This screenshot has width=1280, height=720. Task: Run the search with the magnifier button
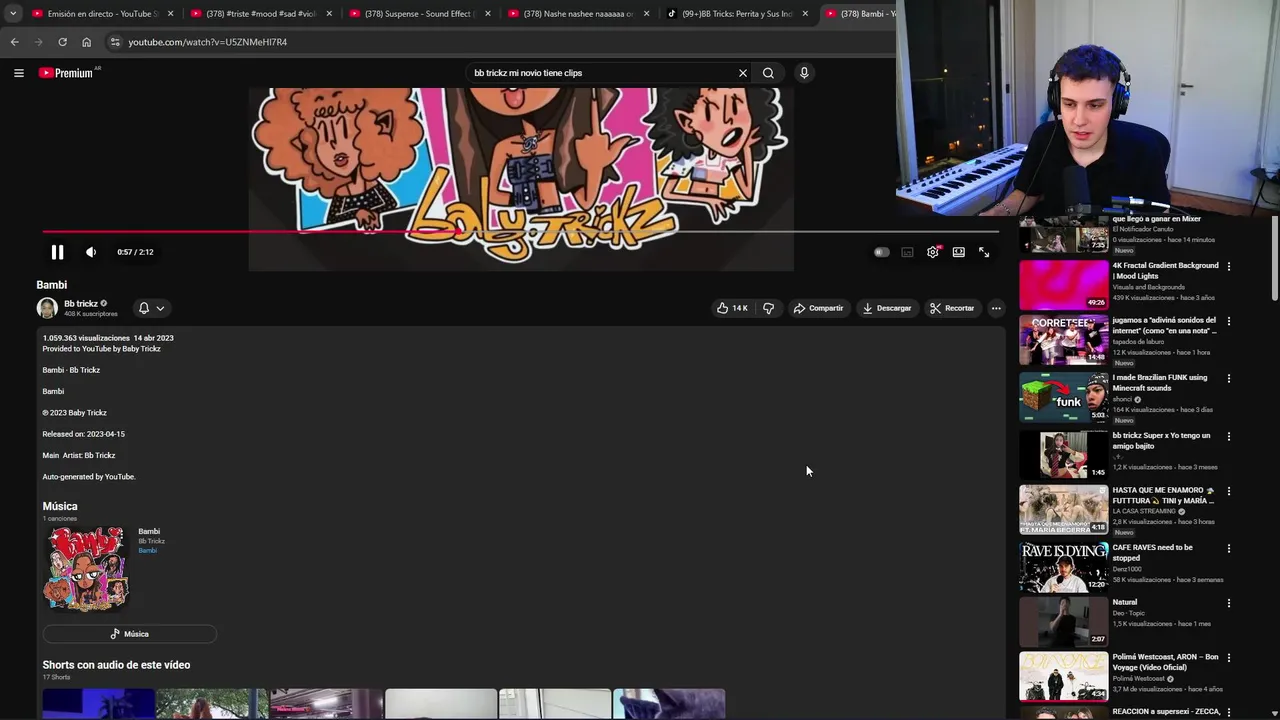768,73
